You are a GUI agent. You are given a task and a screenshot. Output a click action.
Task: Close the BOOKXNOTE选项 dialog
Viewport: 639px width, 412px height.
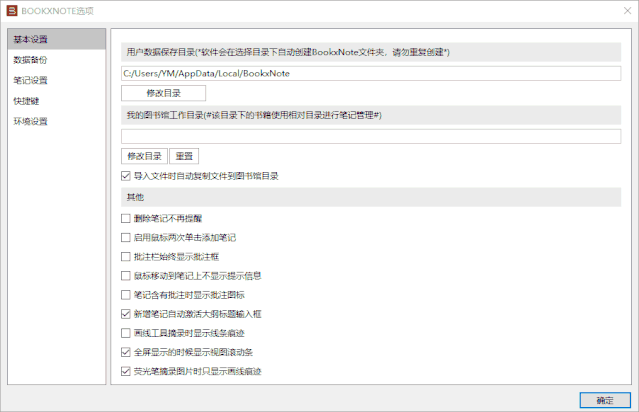pos(627,11)
